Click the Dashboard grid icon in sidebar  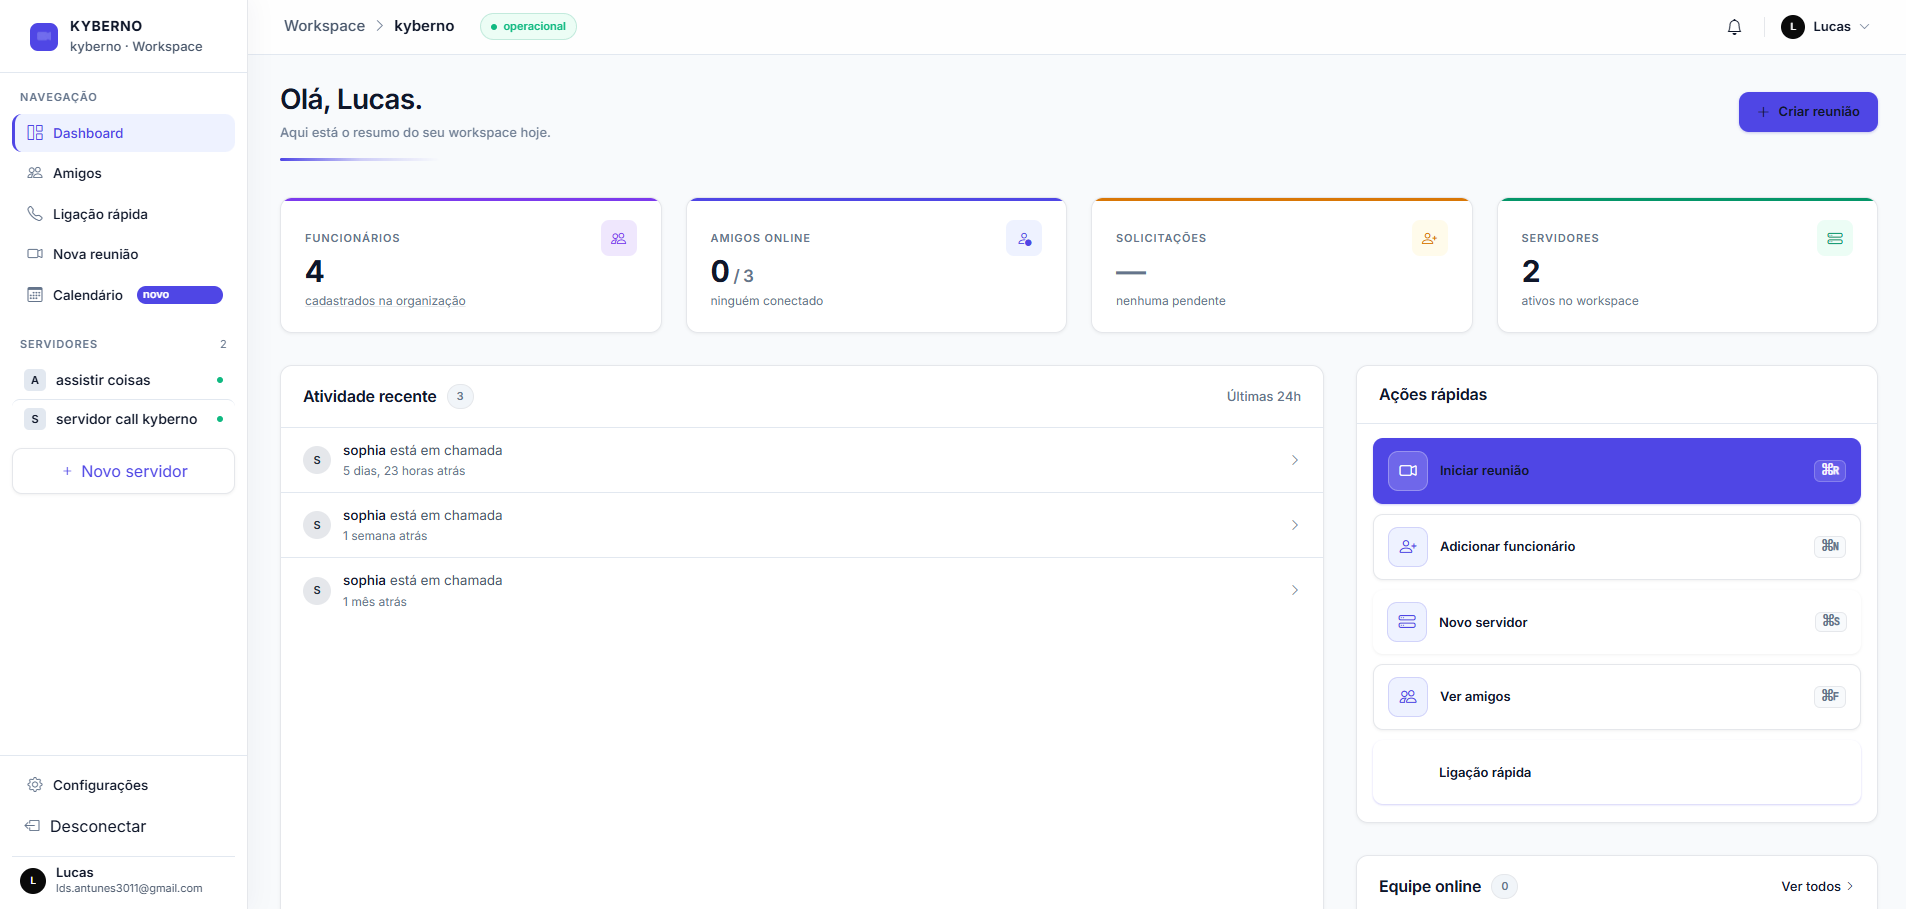[x=35, y=133]
